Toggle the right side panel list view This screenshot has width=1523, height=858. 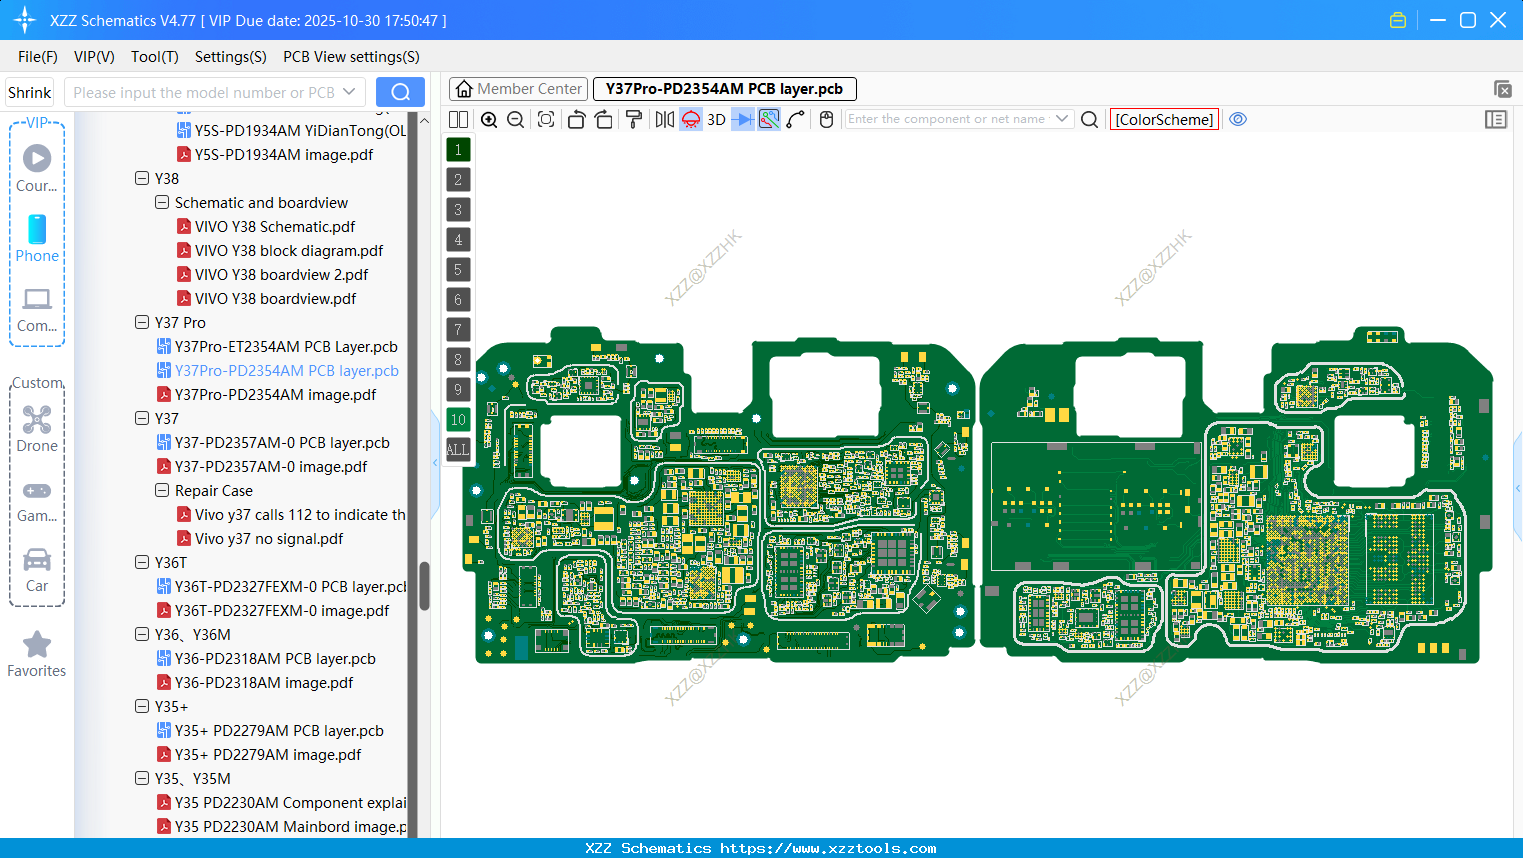[1496, 119]
